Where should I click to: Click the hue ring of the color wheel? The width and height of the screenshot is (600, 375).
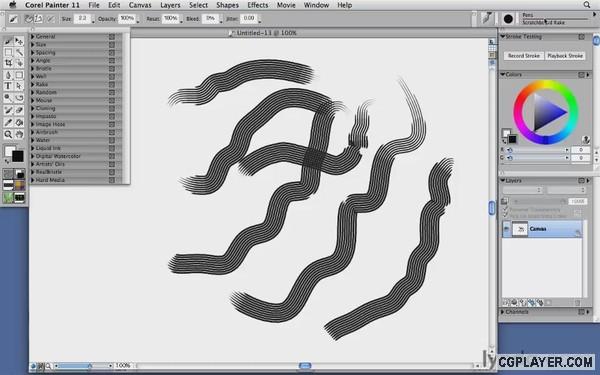coord(546,84)
